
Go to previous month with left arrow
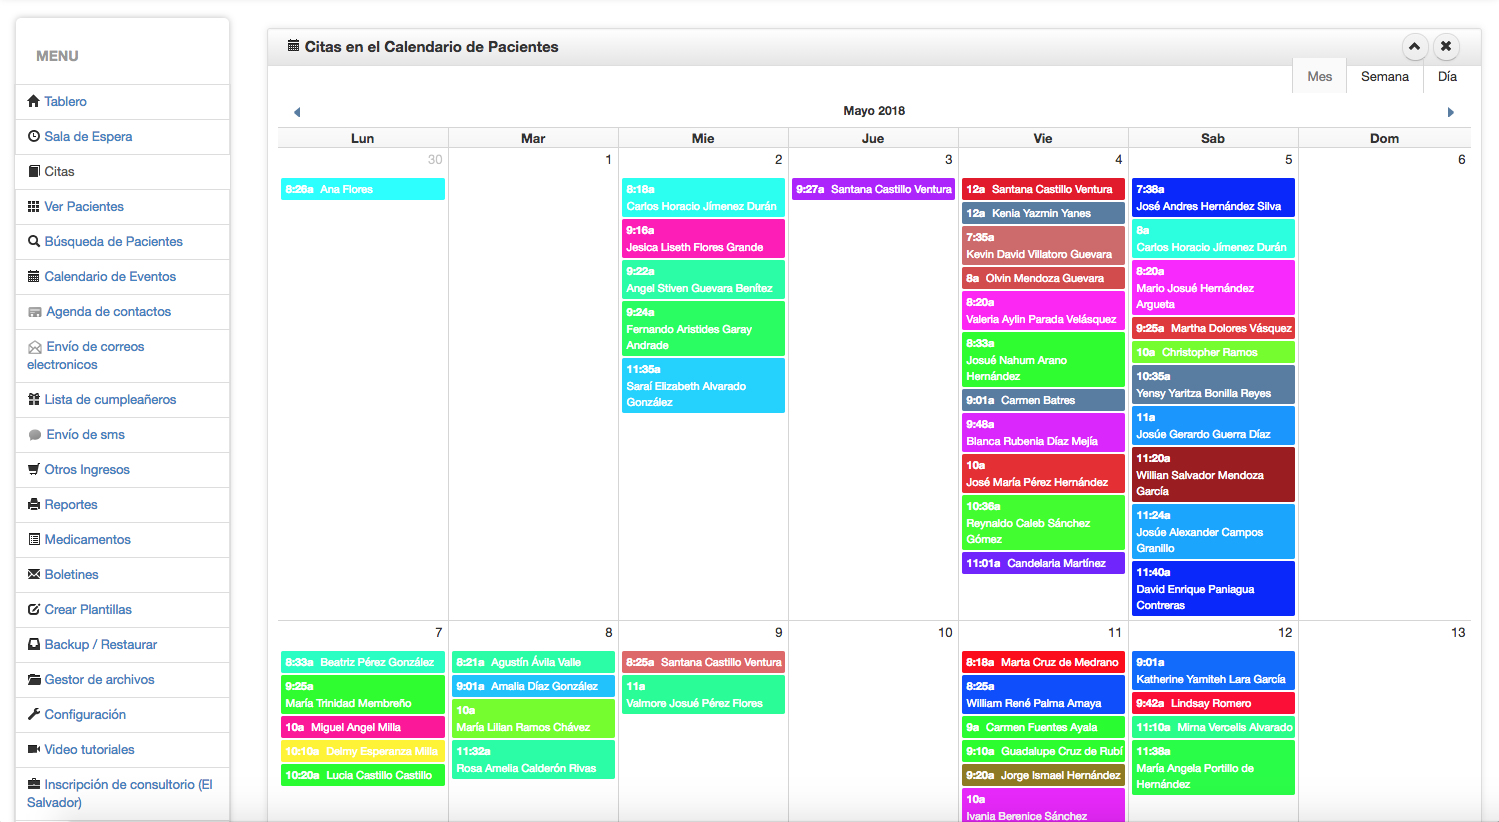[x=297, y=112]
